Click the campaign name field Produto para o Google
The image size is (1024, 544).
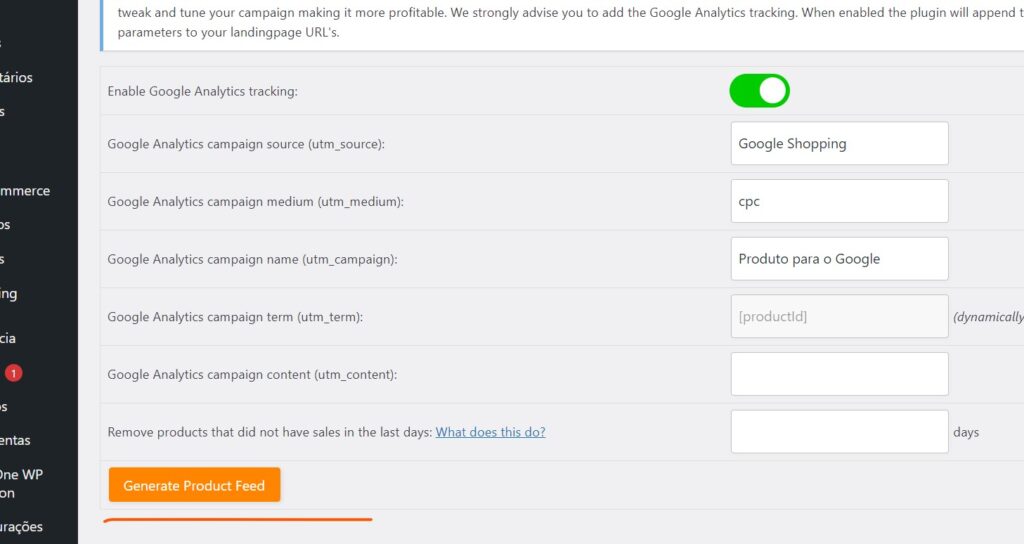839,259
